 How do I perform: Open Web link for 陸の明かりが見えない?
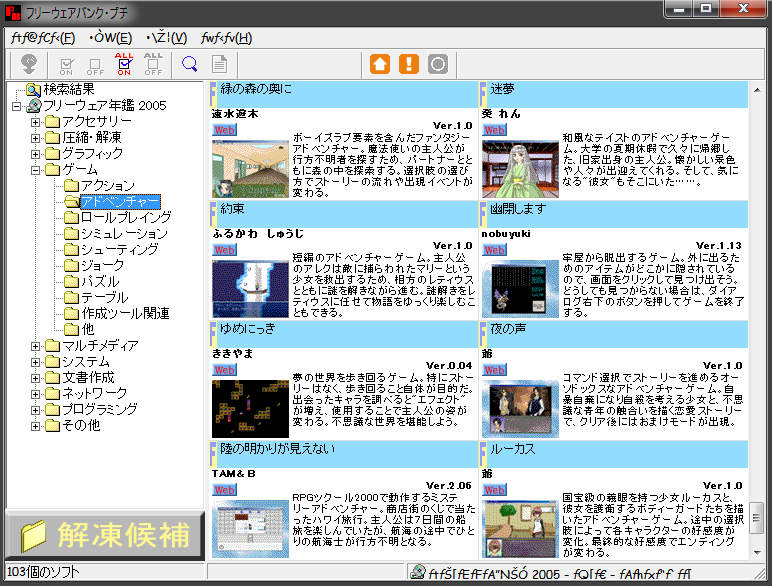click(225, 490)
